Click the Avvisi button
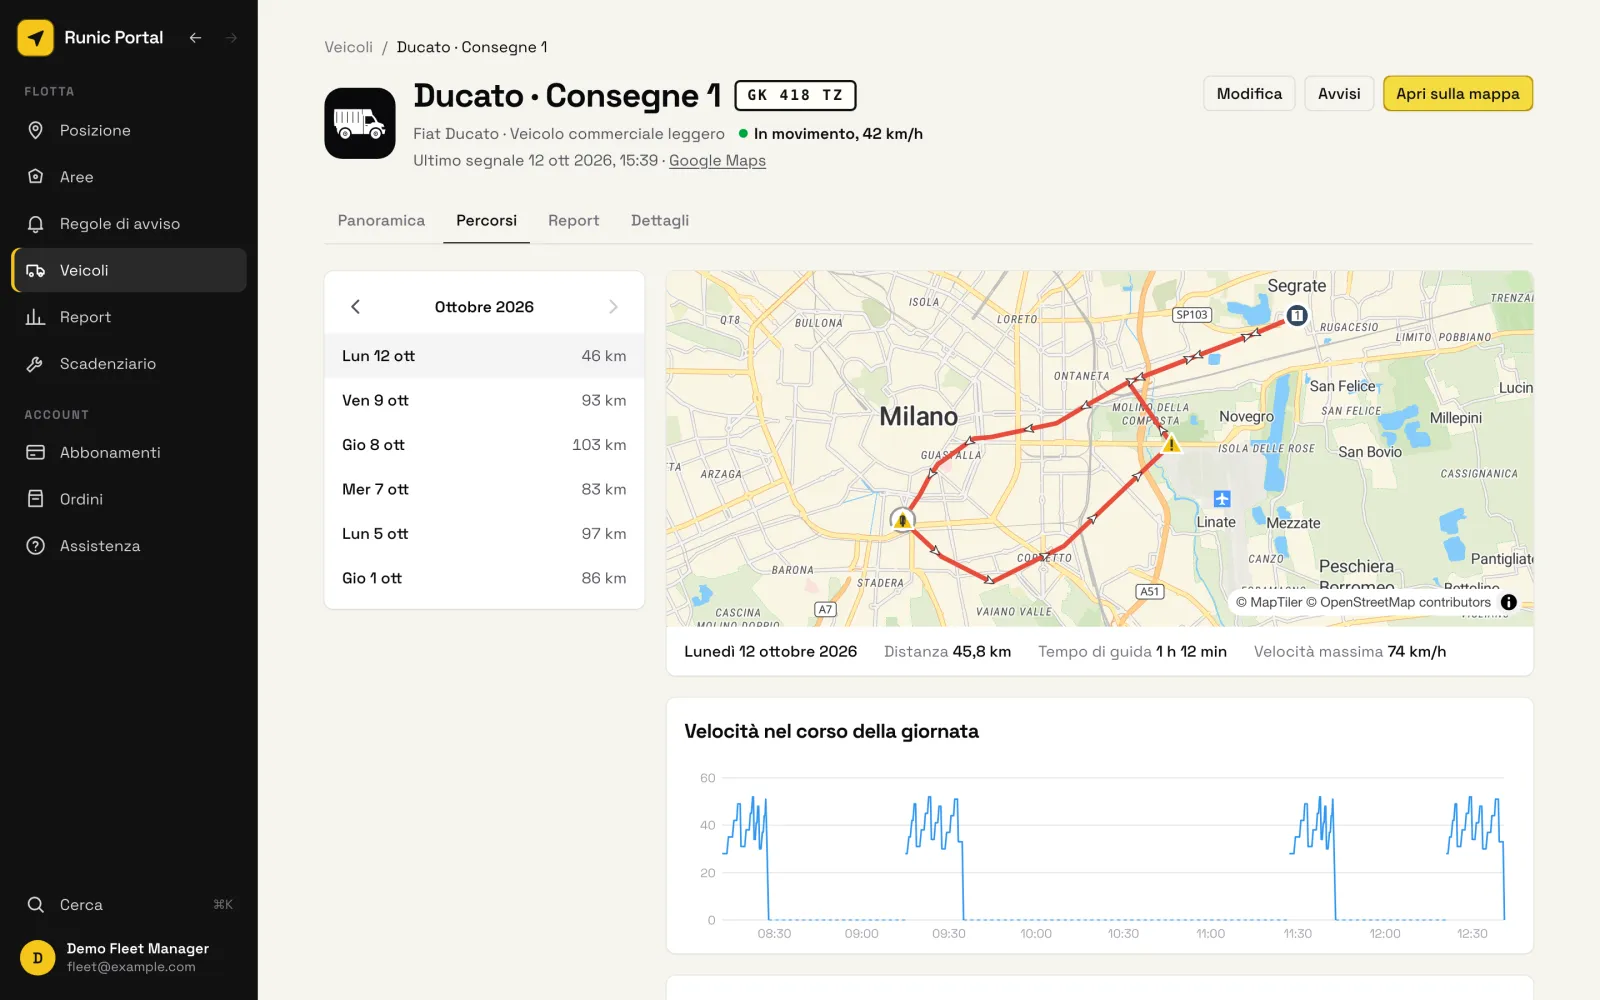Viewport: 1600px width, 1000px height. point(1339,94)
